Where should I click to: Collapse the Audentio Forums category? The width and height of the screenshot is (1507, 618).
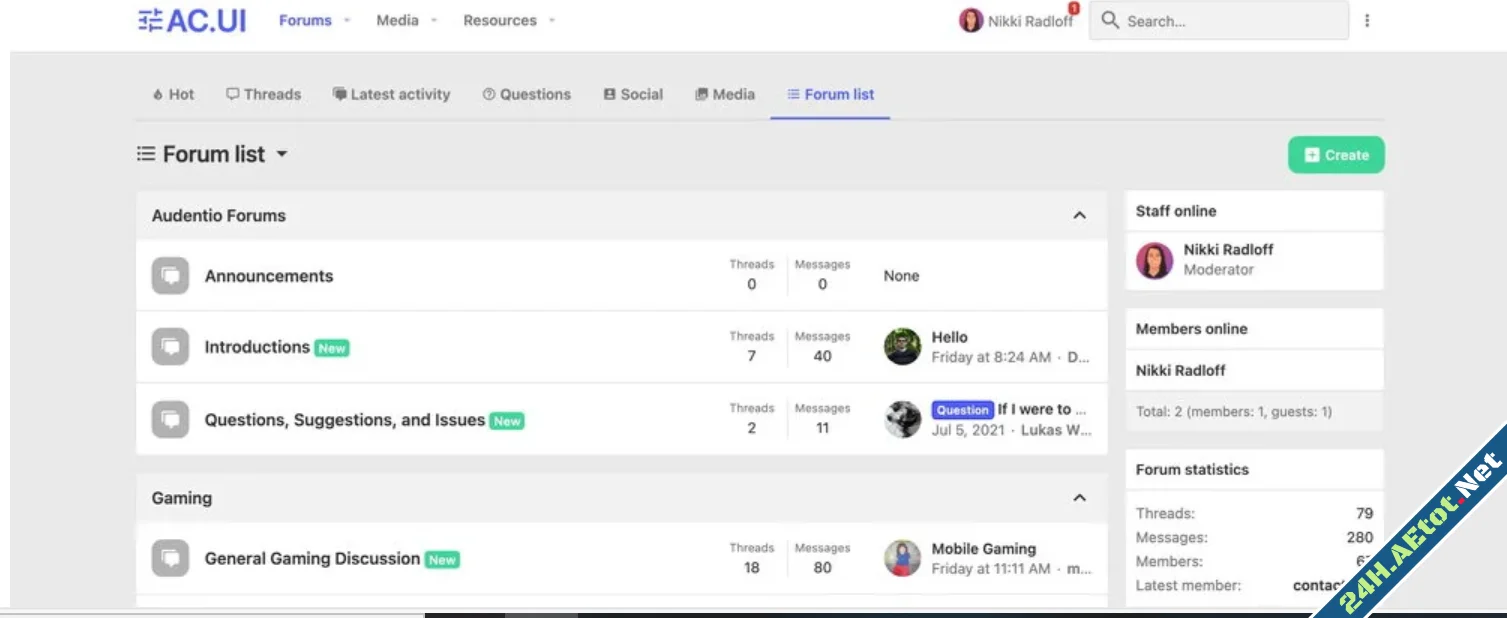(x=1079, y=216)
